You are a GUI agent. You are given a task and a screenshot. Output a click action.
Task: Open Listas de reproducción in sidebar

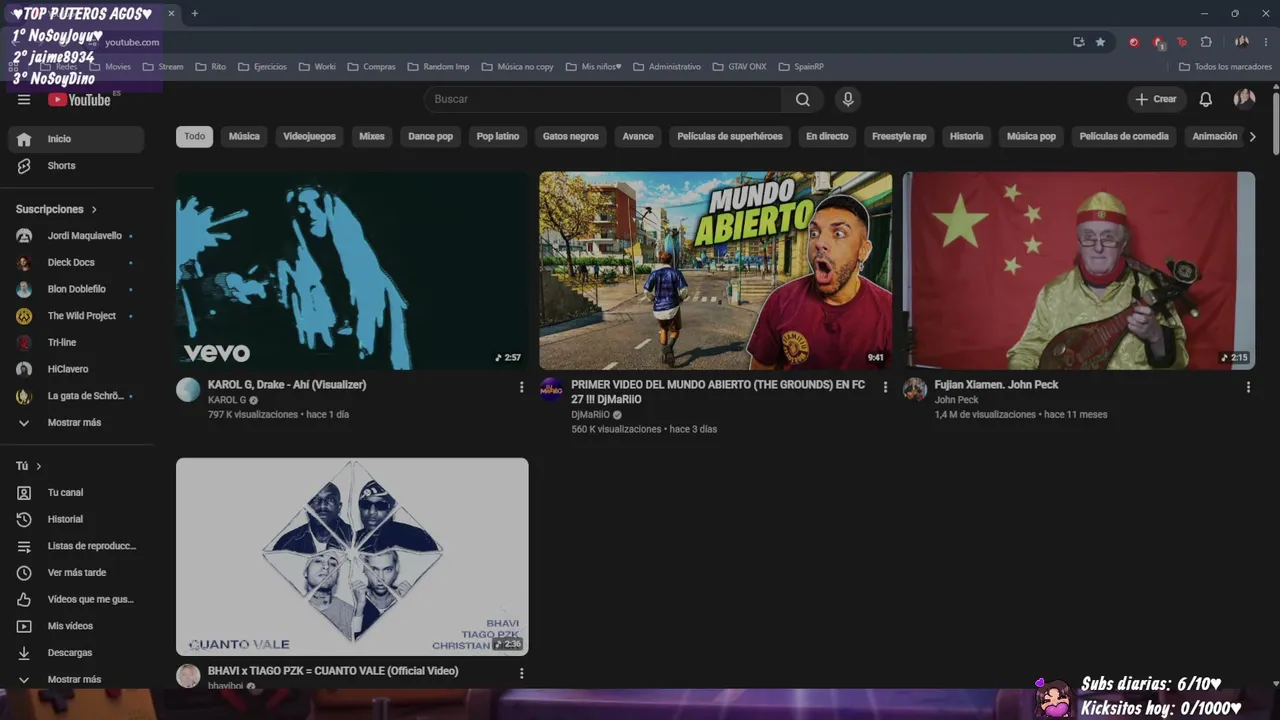tap(76, 546)
